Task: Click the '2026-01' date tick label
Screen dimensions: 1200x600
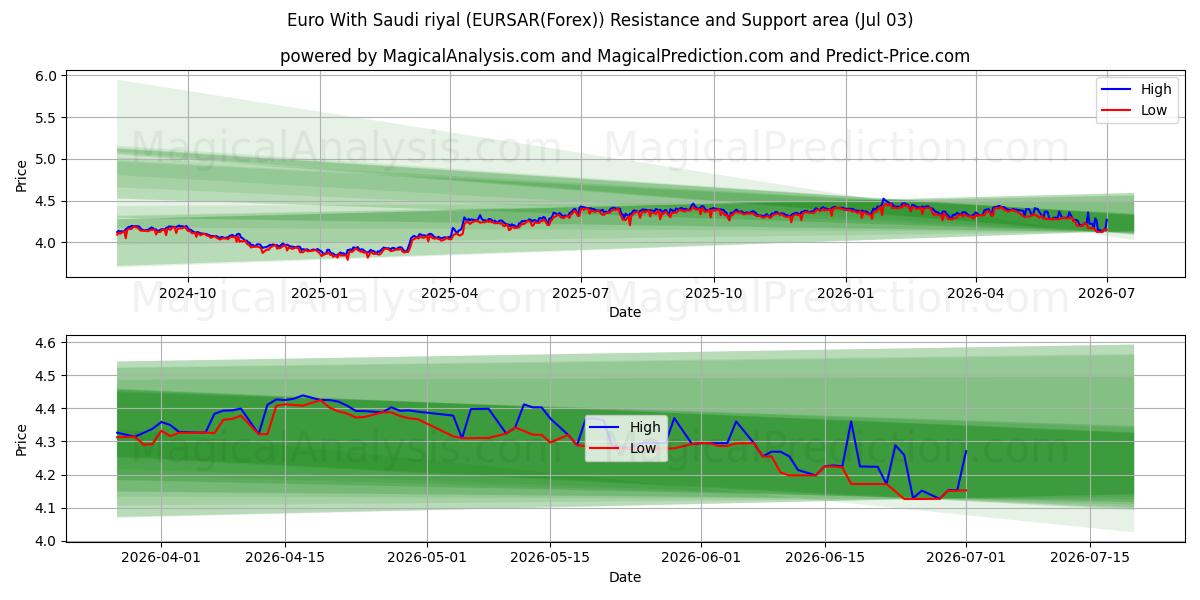Action: point(846,293)
